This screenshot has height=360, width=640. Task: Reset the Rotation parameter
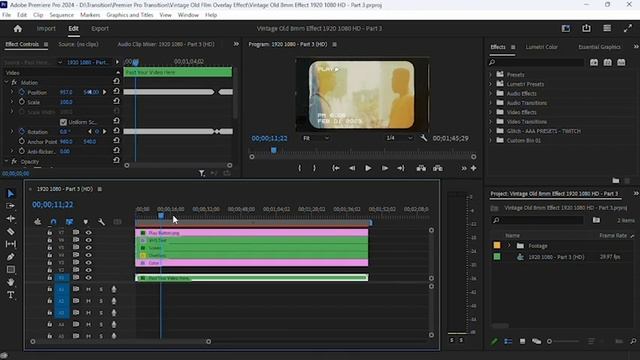(x=116, y=131)
